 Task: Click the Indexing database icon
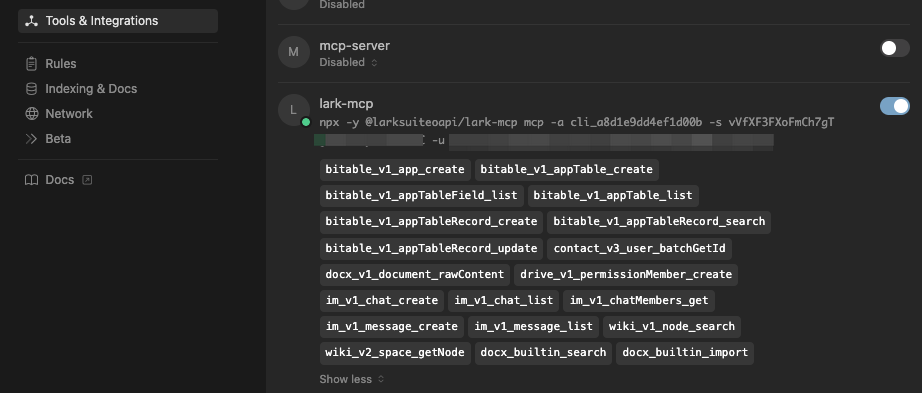(31, 89)
